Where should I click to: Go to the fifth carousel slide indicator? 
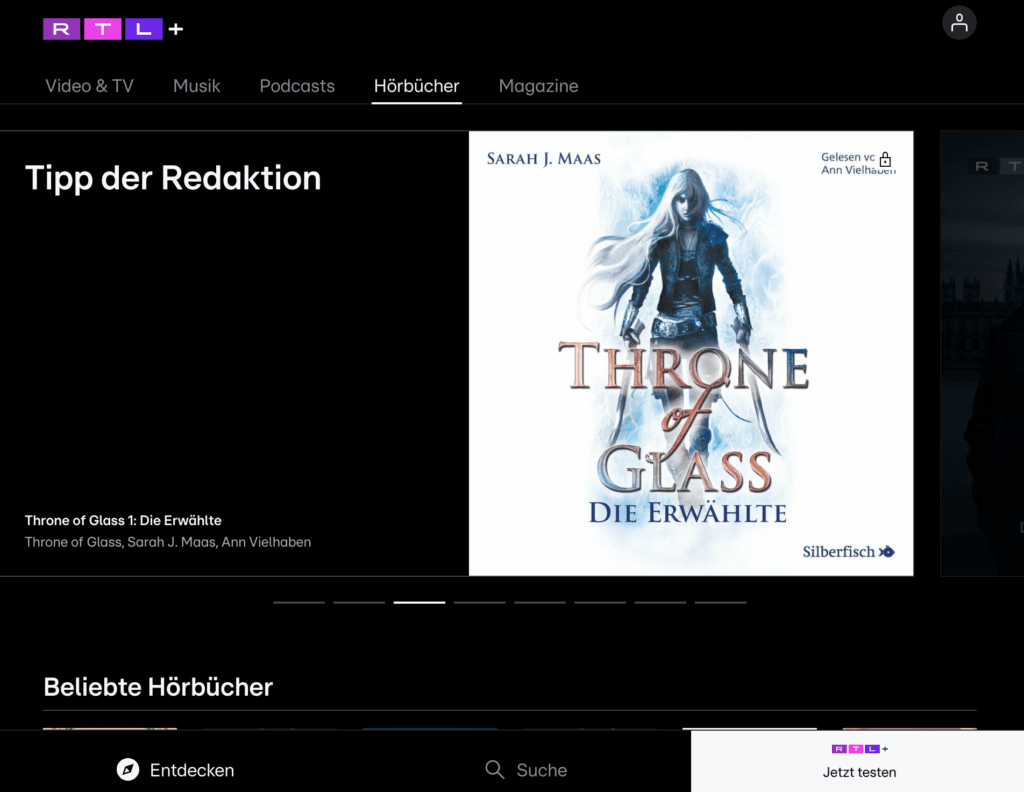pos(540,603)
